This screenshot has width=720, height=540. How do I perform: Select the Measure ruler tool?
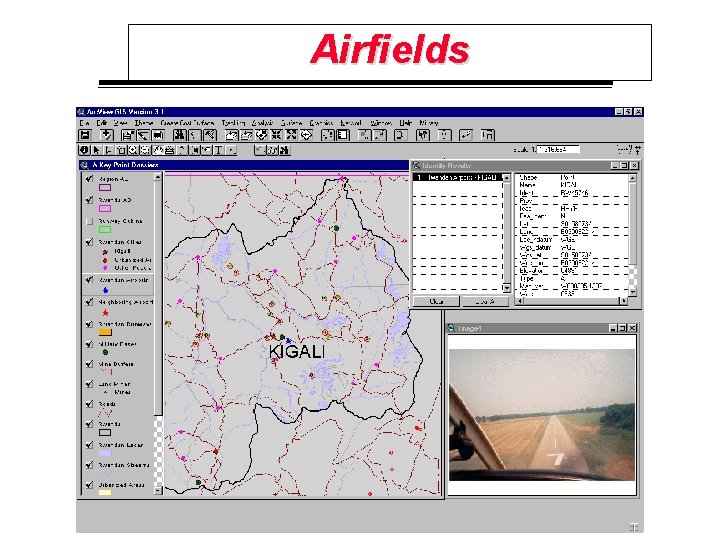(170, 150)
